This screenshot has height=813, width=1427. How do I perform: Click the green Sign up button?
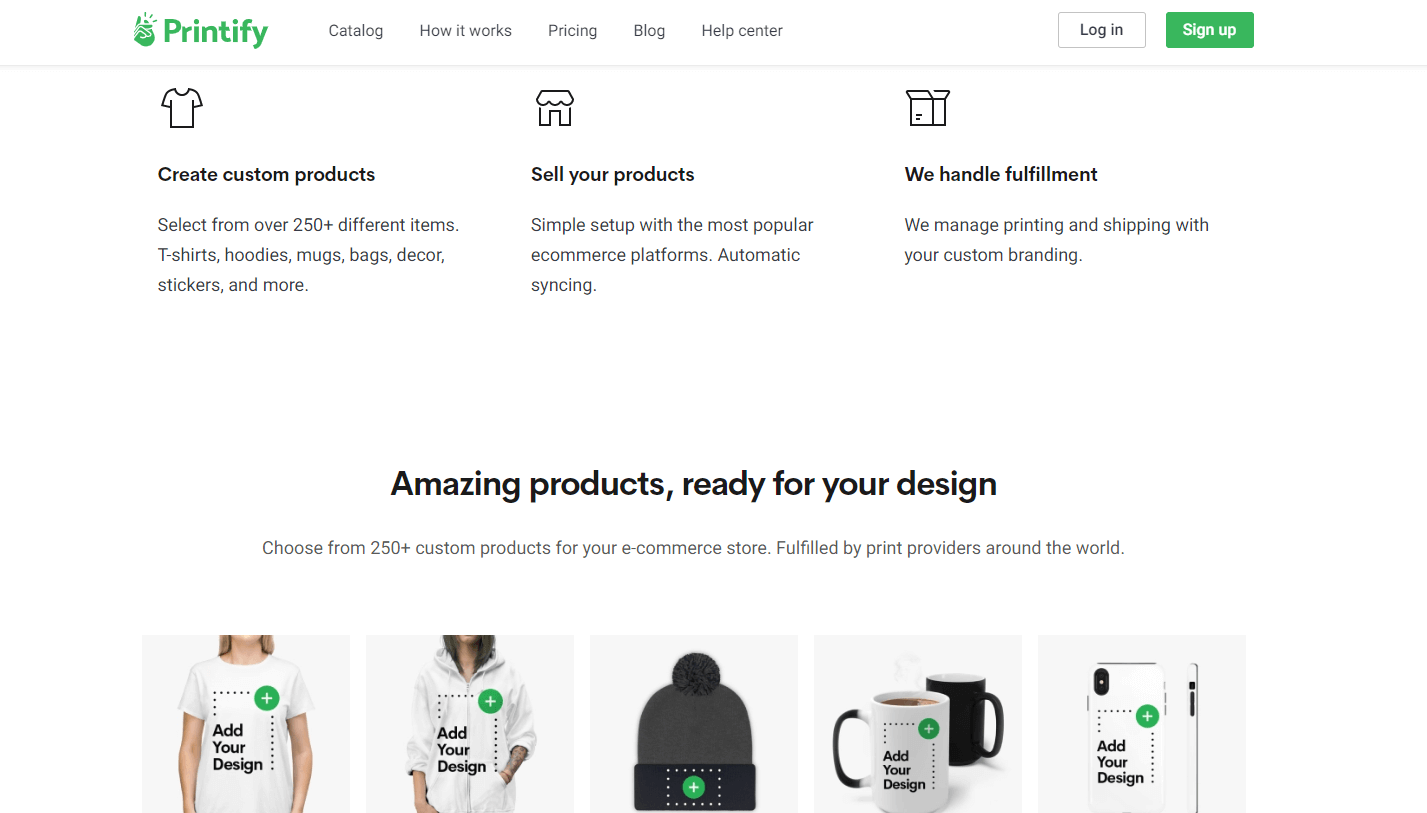(x=1209, y=30)
